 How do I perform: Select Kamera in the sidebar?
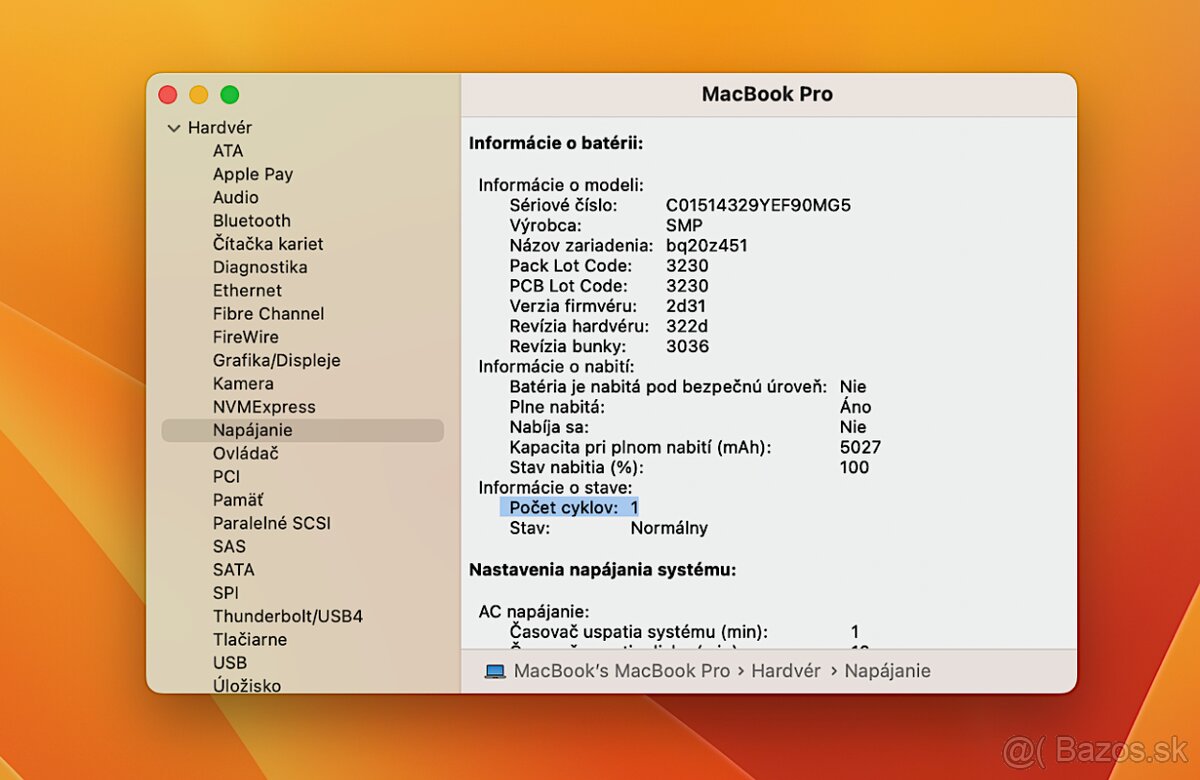243,383
